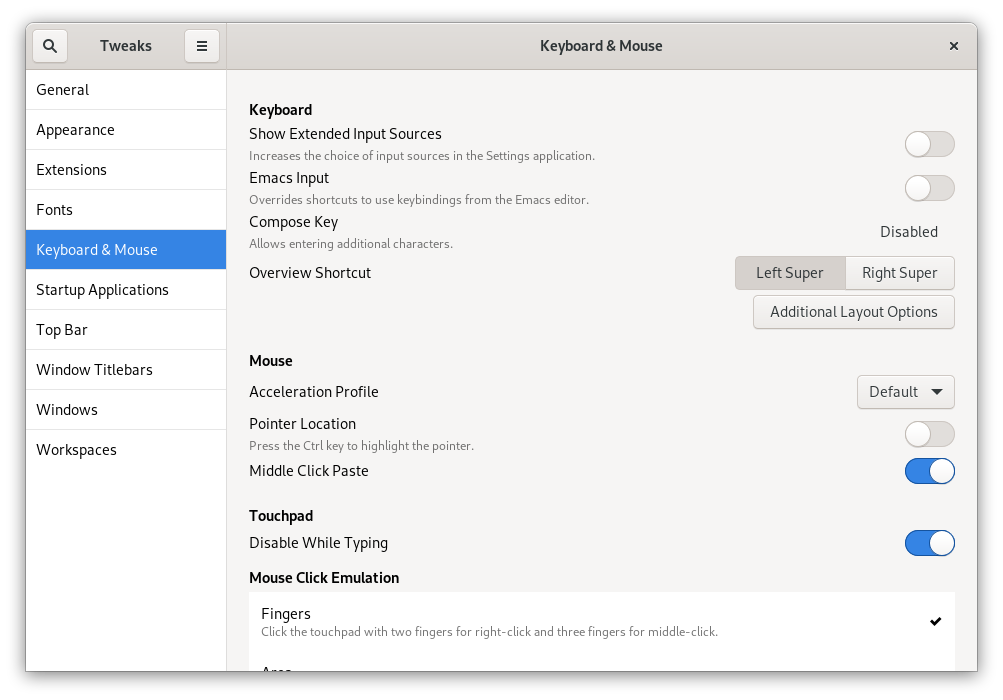This screenshot has width=1003, height=700.
Task: Select Left Super overview shortcut
Action: 790,273
